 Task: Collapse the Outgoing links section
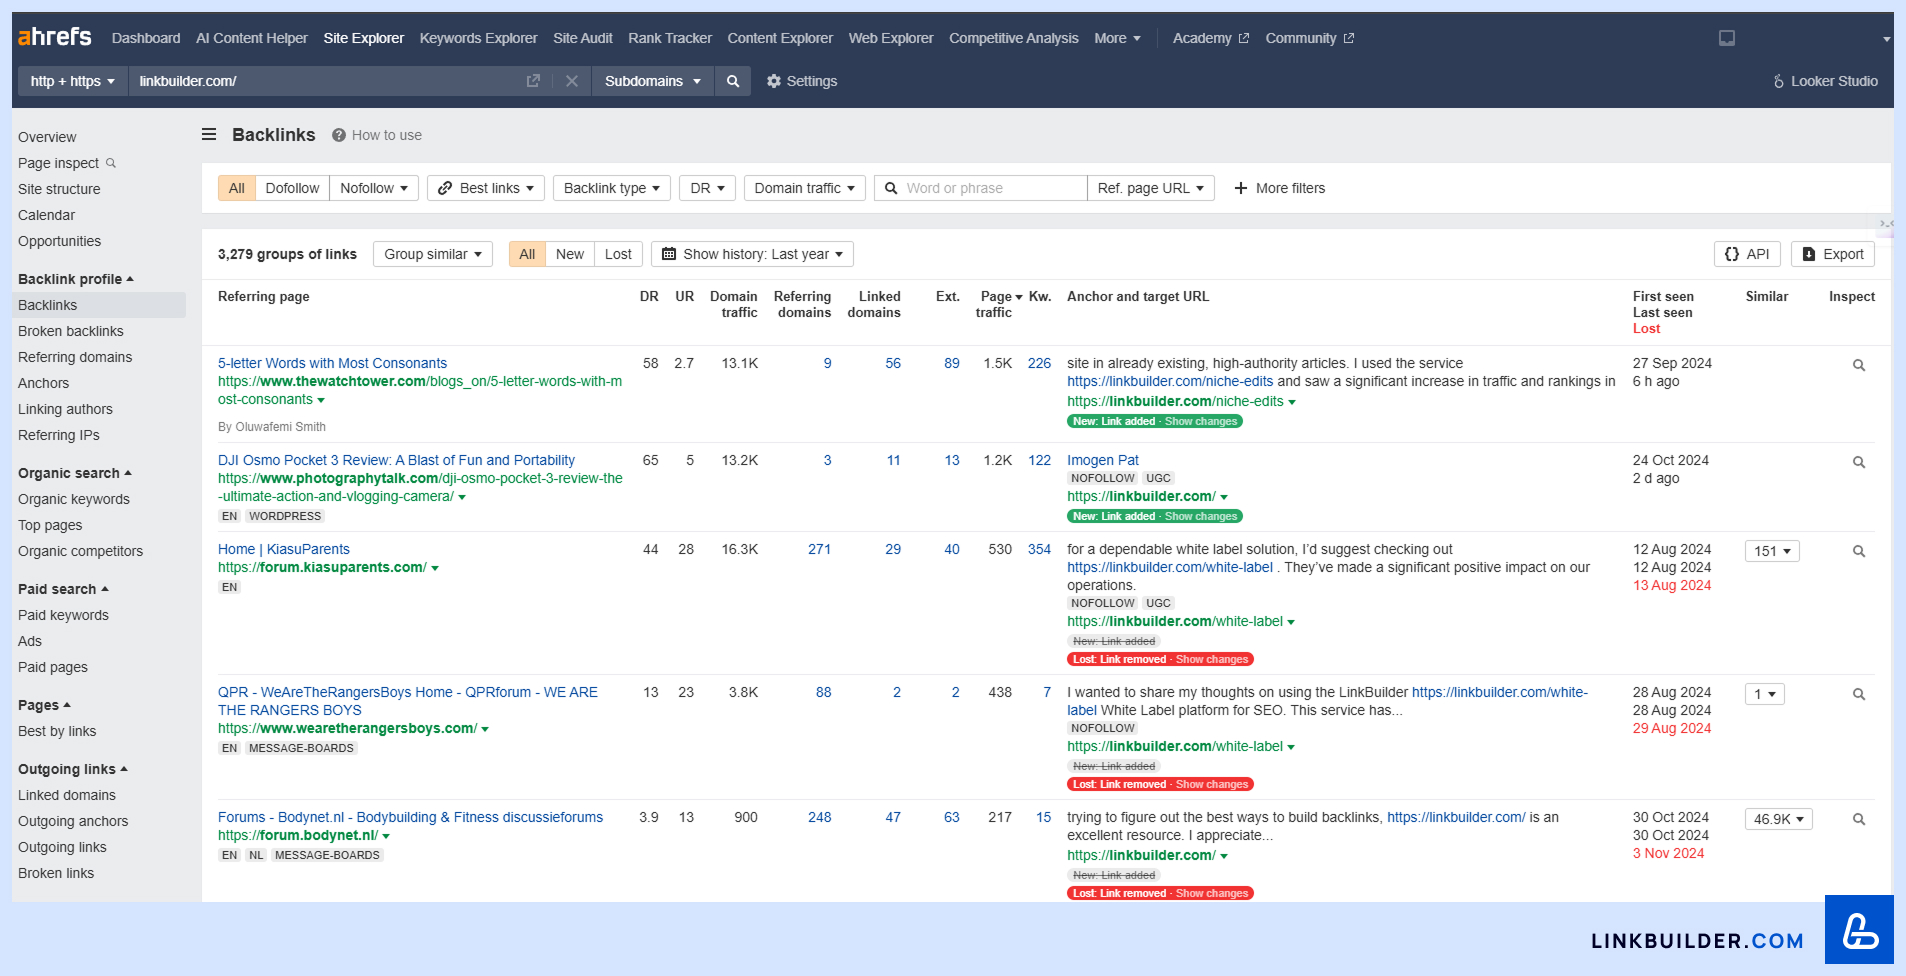point(73,769)
